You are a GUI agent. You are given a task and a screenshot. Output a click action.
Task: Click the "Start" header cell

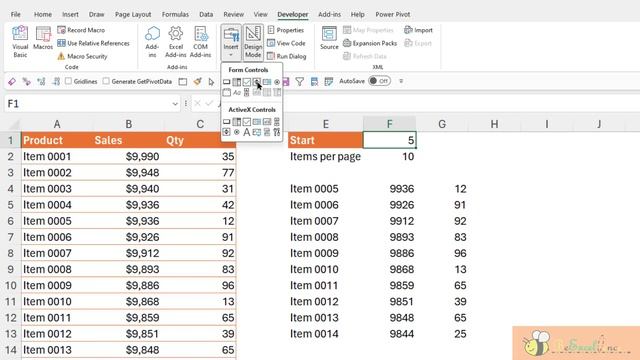[325, 140]
